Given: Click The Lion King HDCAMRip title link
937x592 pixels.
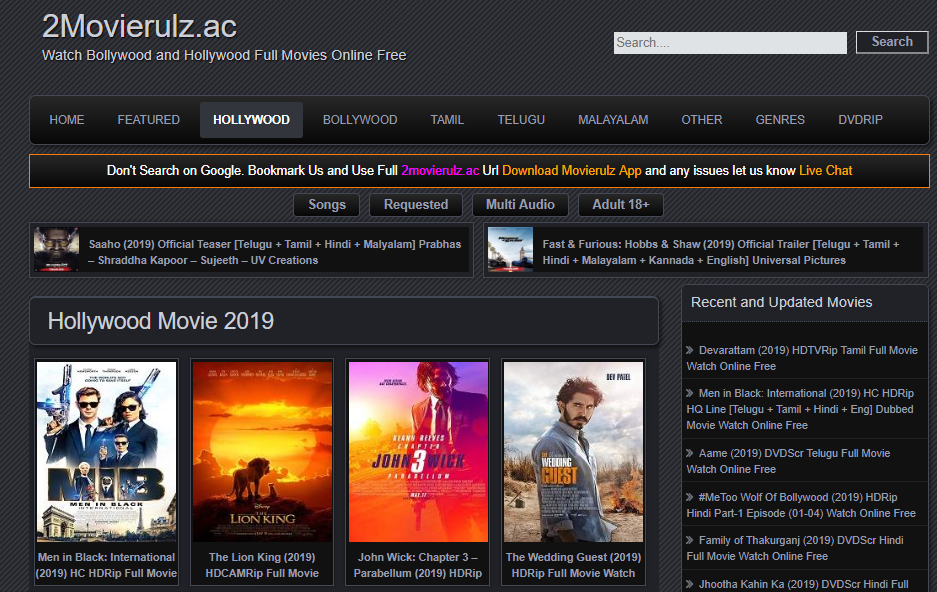Looking at the screenshot, I should [262, 565].
